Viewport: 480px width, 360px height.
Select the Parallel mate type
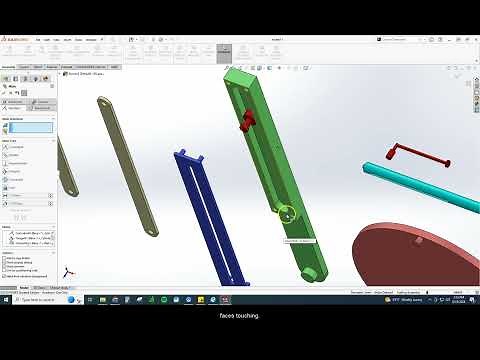(11, 155)
